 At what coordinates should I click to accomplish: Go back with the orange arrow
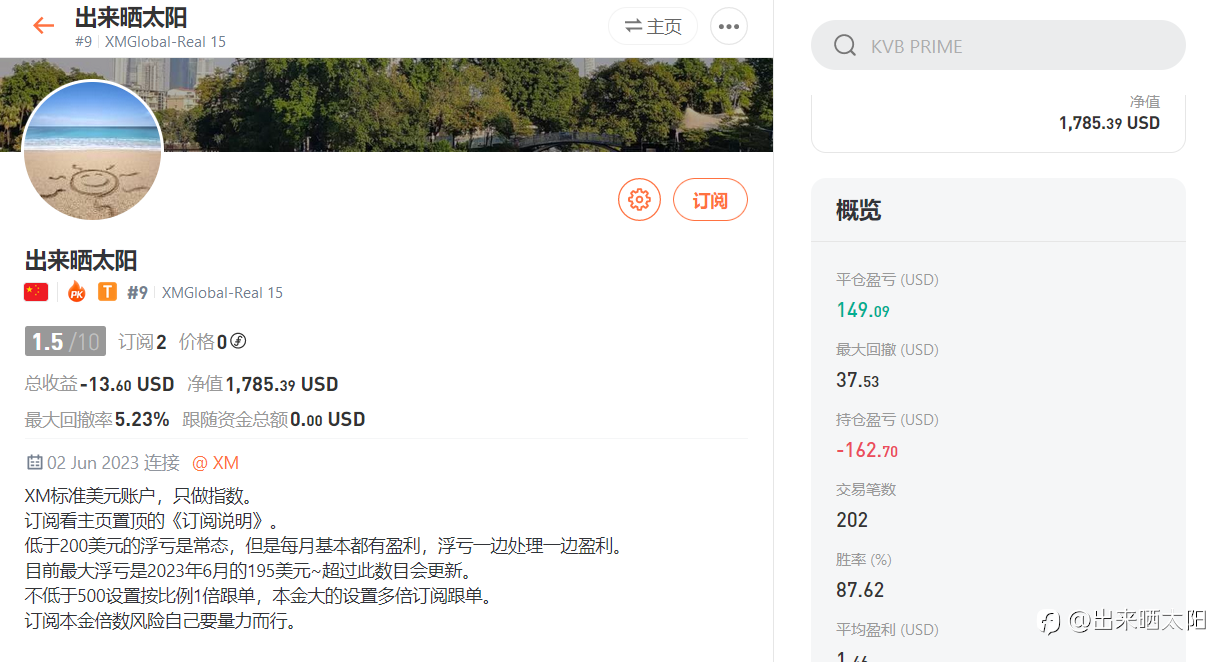coord(43,26)
